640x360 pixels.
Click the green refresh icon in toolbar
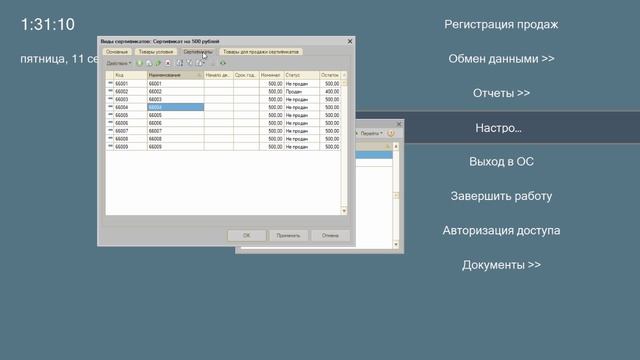pos(222,63)
